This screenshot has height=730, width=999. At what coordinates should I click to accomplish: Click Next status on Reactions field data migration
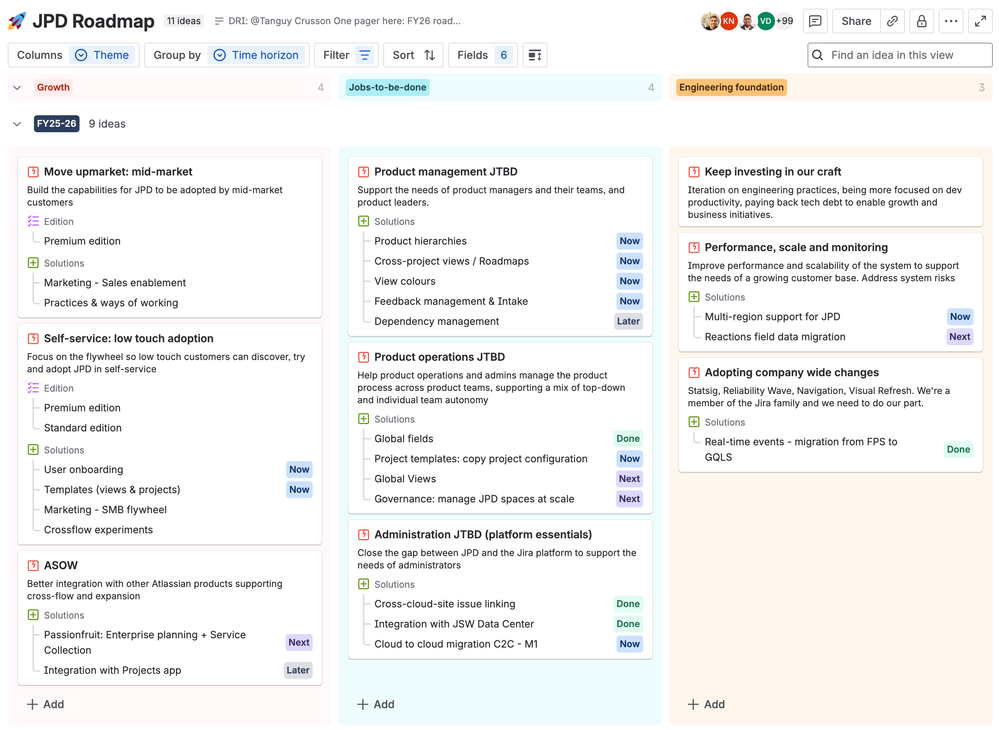[x=959, y=337]
